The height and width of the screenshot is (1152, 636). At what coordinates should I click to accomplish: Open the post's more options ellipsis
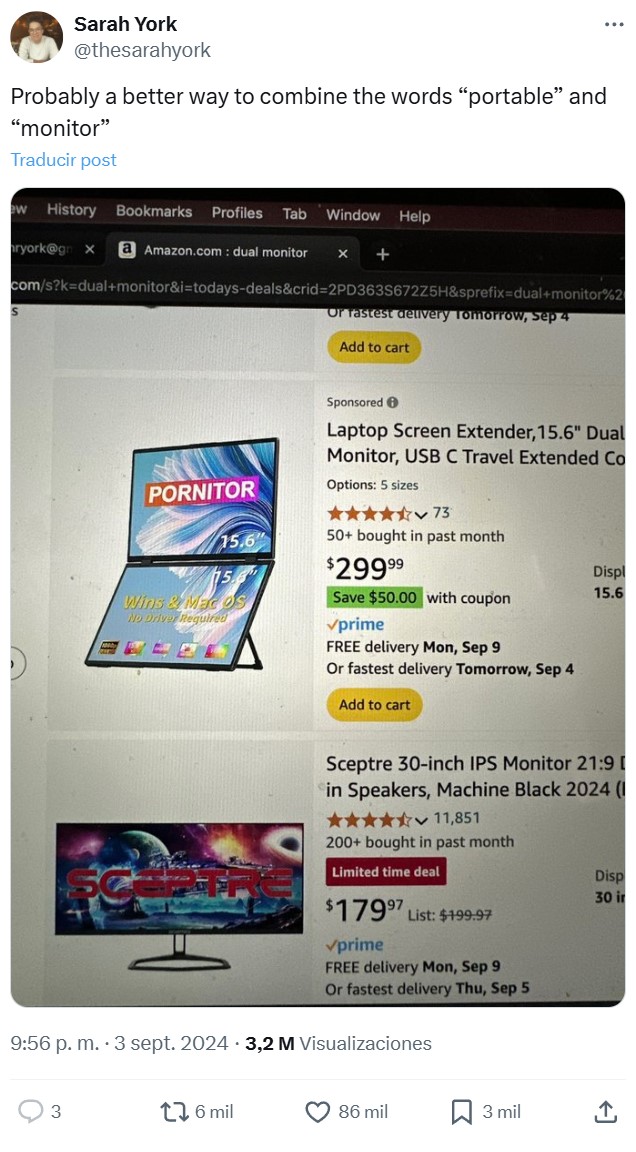tap(613, 23)
